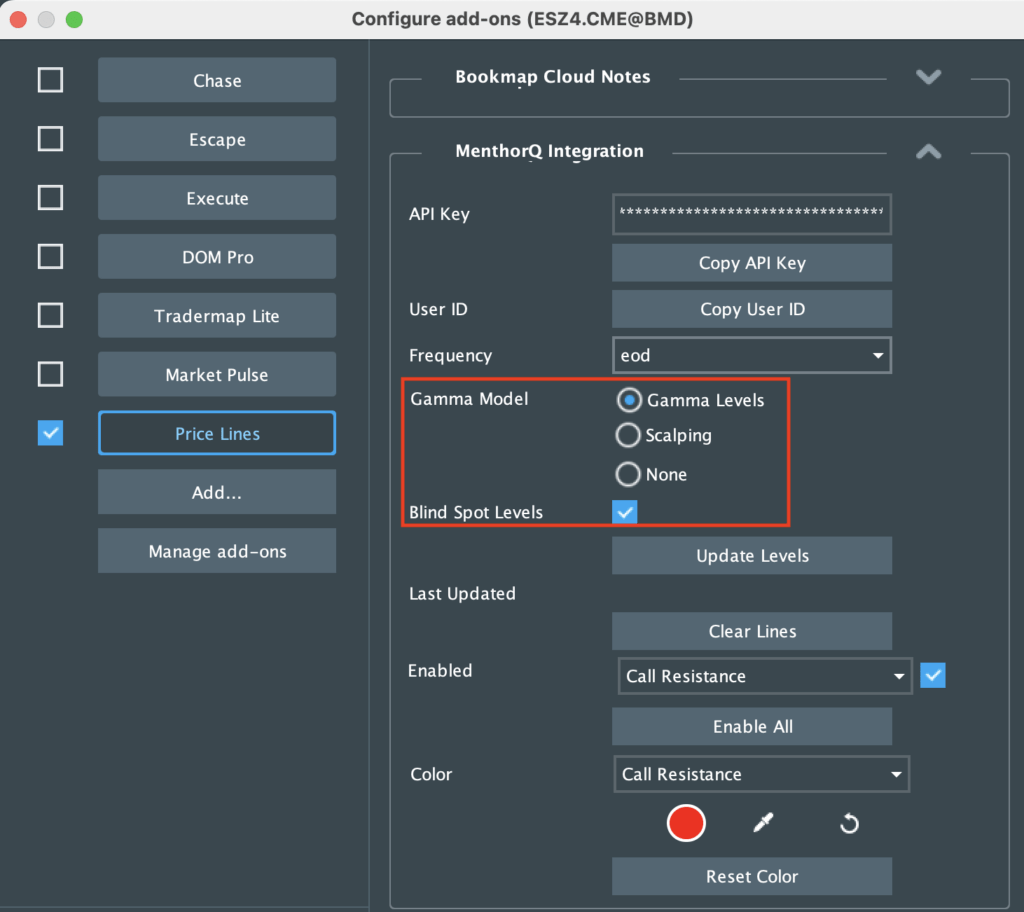
Task: Toggle the Call Resistance enabled checkbox
Action: [933, 676]
